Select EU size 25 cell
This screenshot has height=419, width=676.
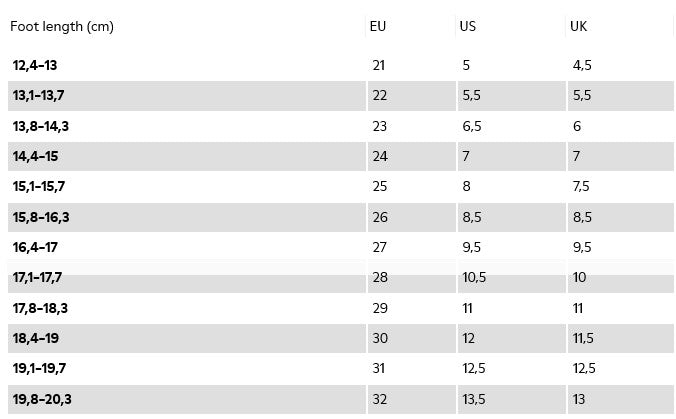click(x=379, y=187)
